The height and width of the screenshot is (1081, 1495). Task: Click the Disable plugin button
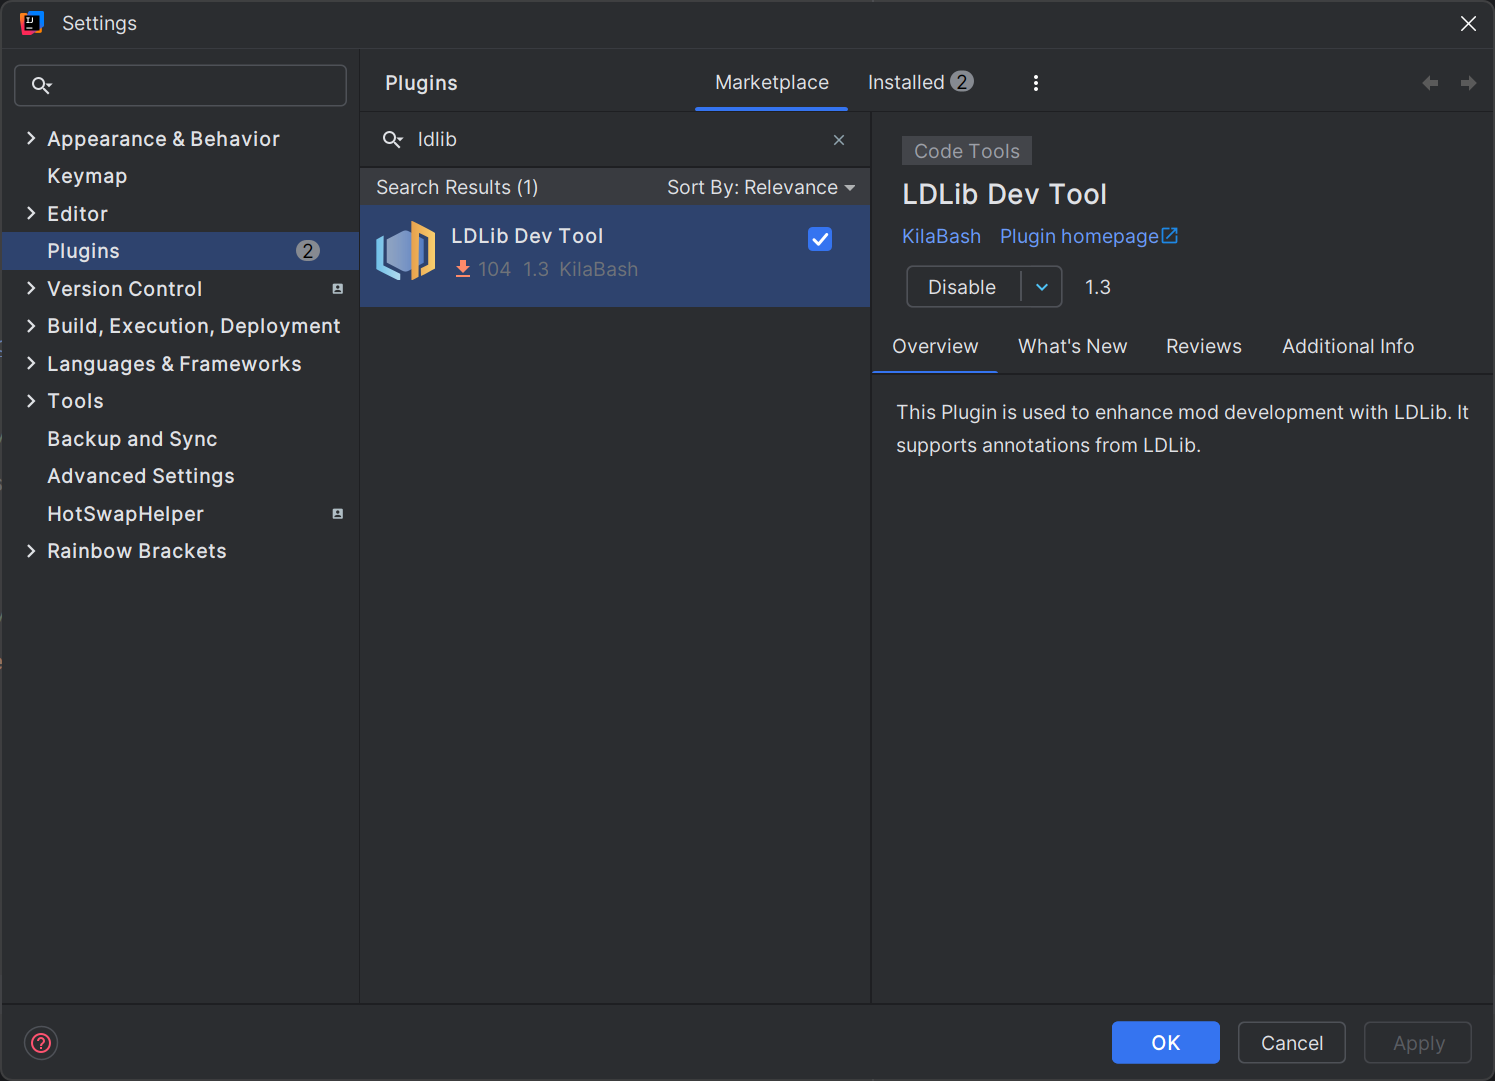click(x=962, y=287)
